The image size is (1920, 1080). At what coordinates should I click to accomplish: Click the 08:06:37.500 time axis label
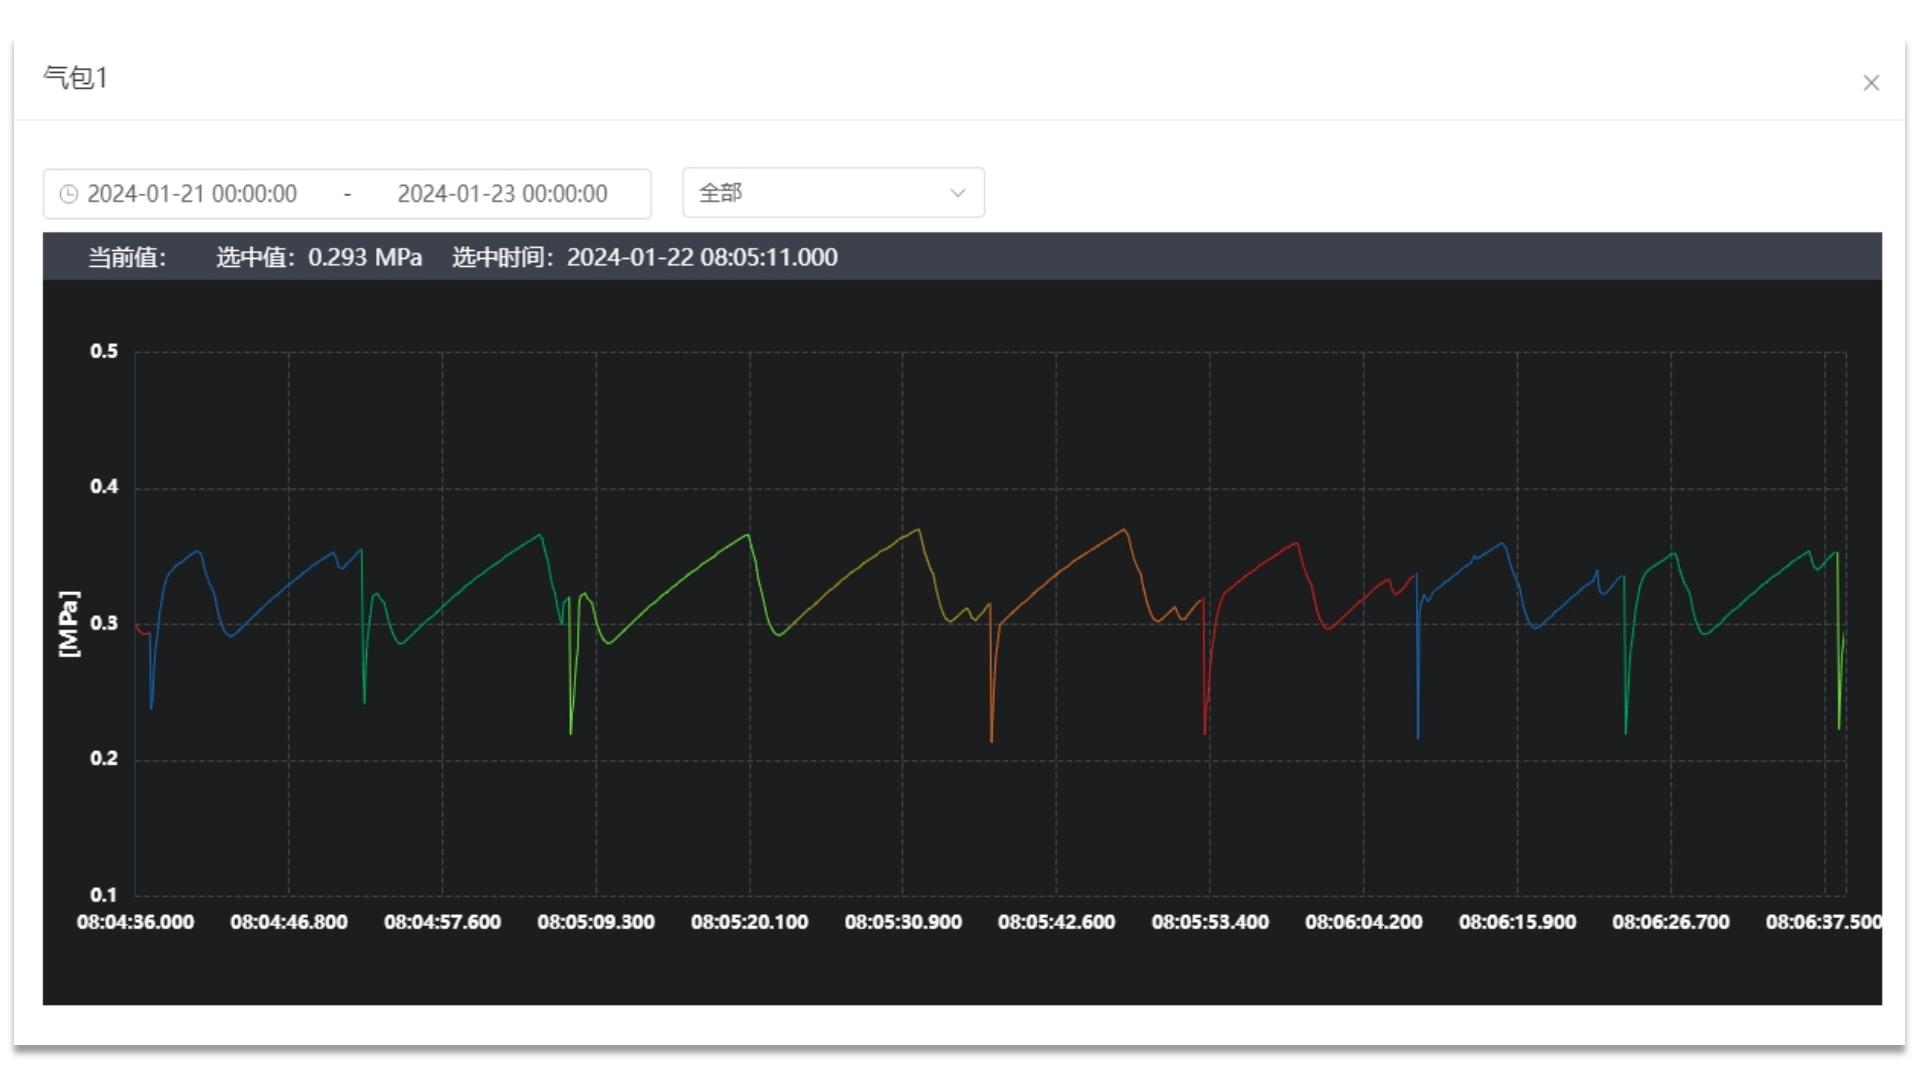click(x=1822, y=922)
